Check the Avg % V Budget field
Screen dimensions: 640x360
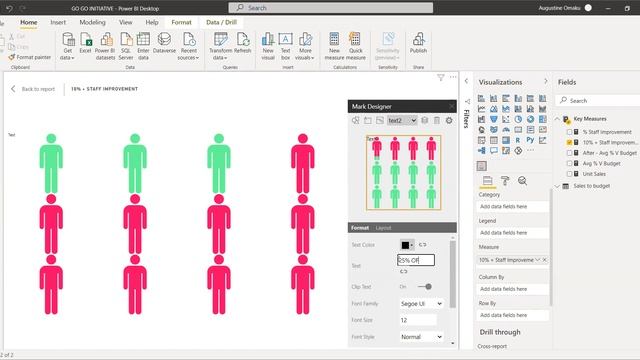pos(569,163)
